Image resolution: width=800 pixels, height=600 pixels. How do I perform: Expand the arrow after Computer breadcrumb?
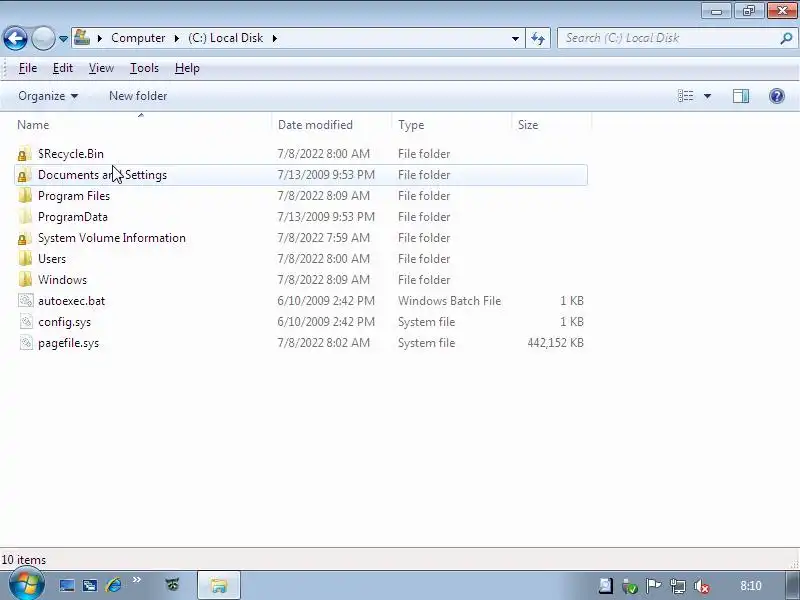pyautogui.click(x=177, y=38)
